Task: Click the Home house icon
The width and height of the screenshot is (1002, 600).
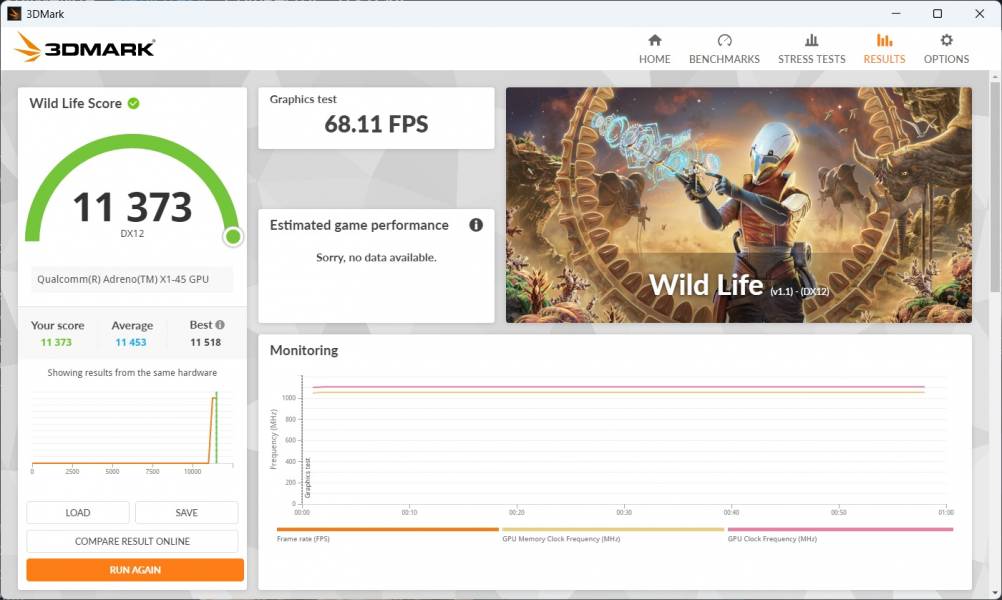Action: click(654, 40)
